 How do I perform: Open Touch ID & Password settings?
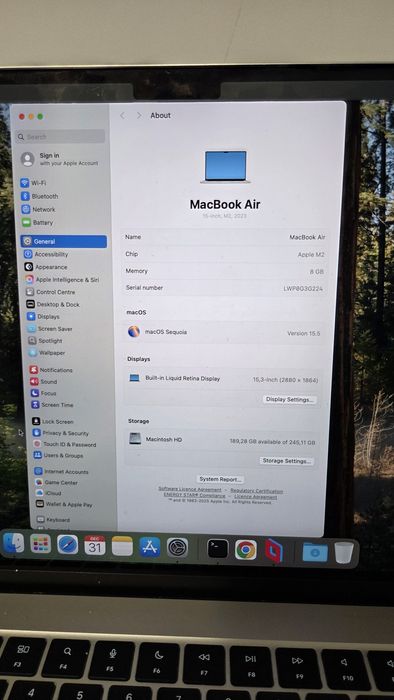(65, 445)
